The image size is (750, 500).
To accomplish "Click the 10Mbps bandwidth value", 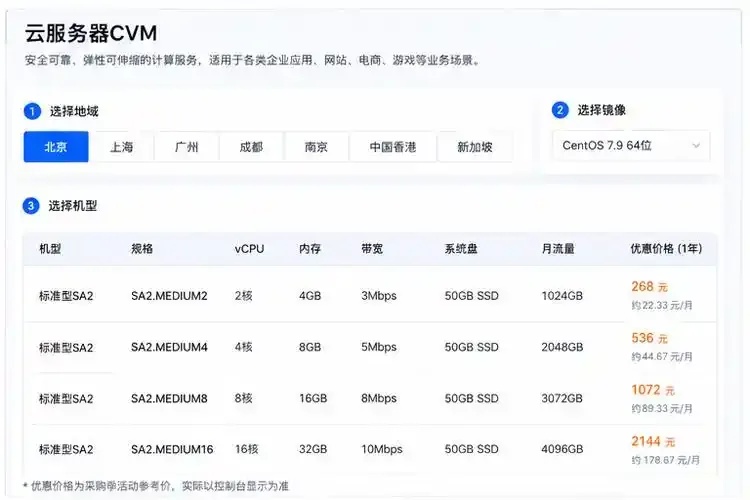I will [382, 449].
